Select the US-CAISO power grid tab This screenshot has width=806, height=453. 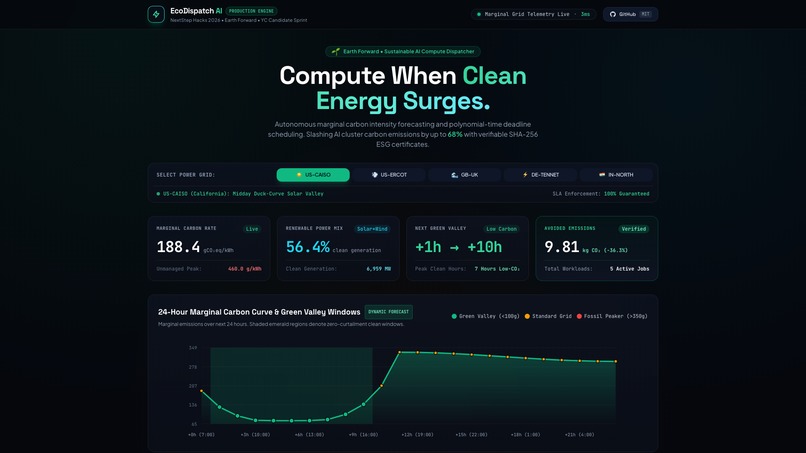(x=313, y=175)
